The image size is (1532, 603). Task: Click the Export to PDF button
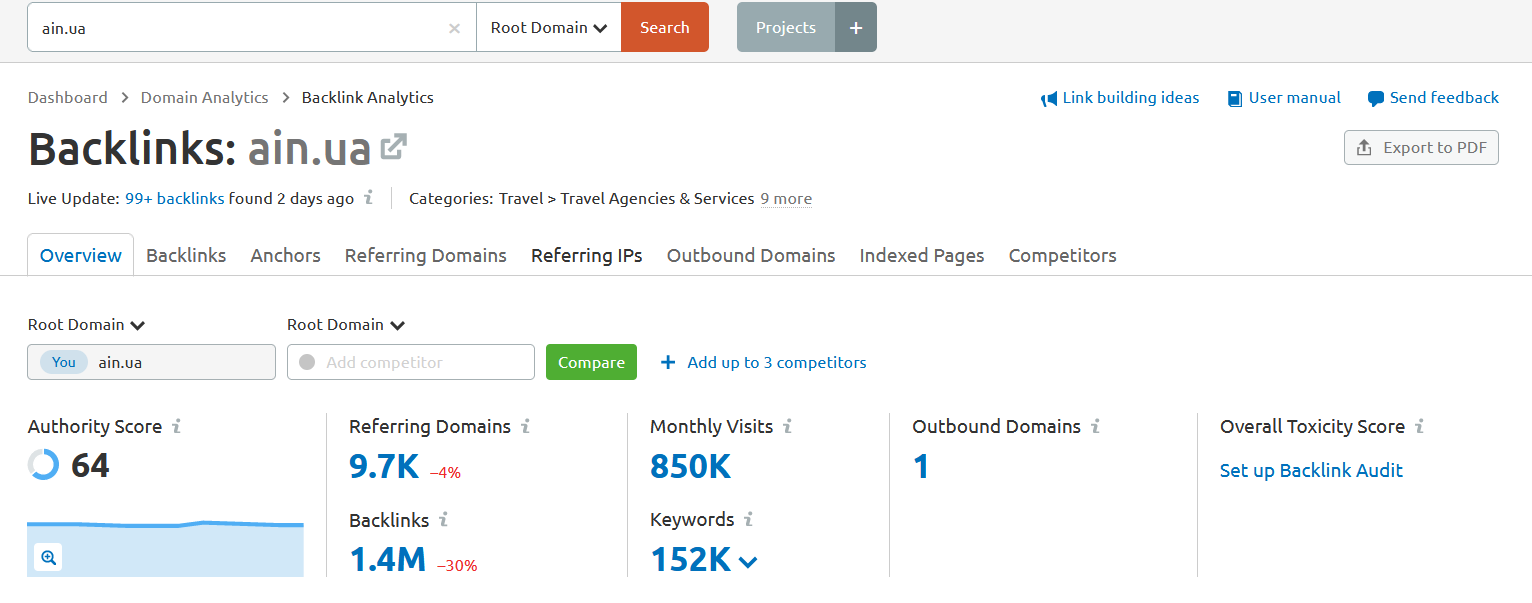tap(1421, 148)
